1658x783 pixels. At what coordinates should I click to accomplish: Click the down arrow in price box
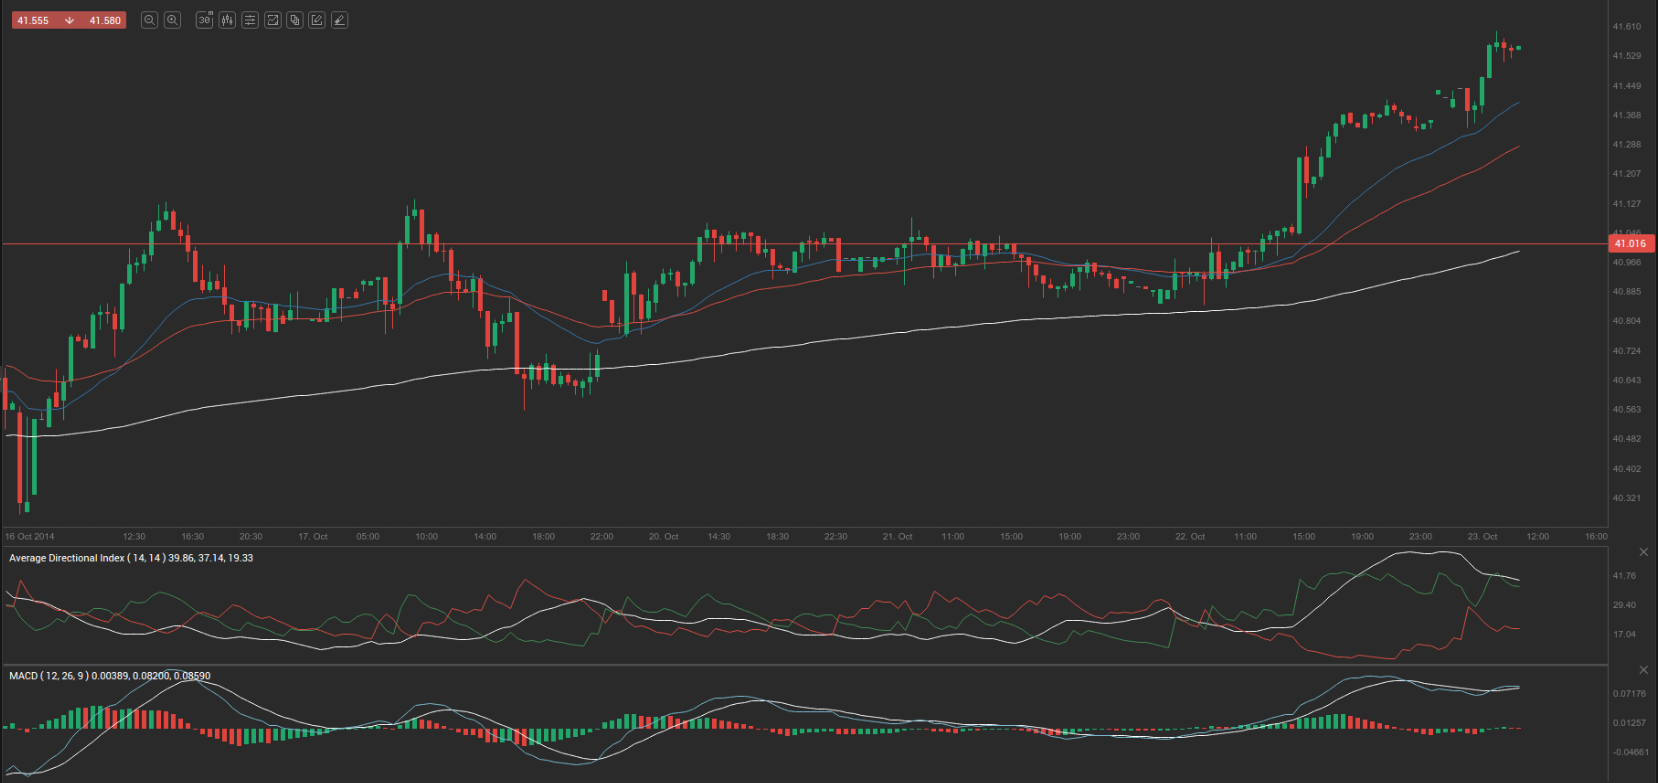coord(69,20)
